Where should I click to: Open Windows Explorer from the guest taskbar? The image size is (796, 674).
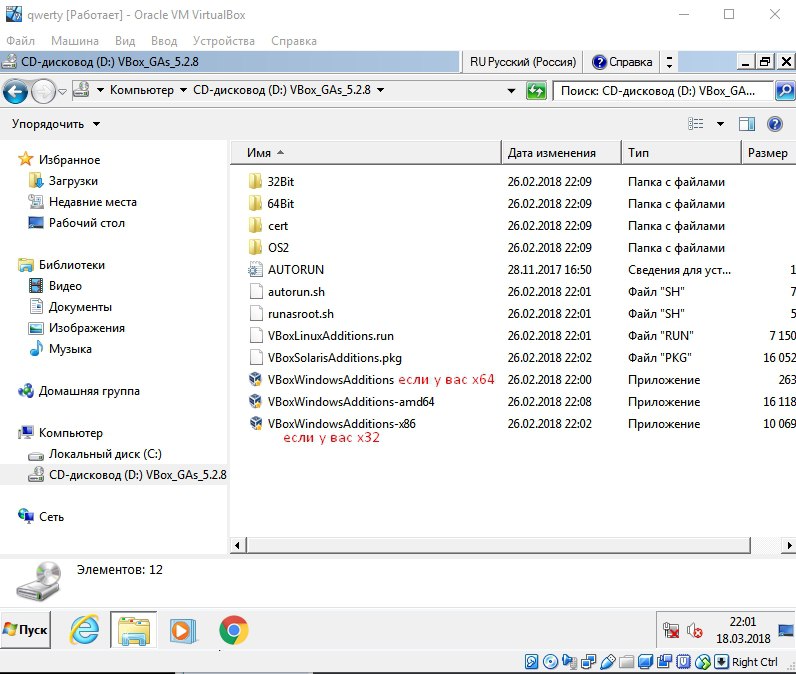(x=134, y=630)
